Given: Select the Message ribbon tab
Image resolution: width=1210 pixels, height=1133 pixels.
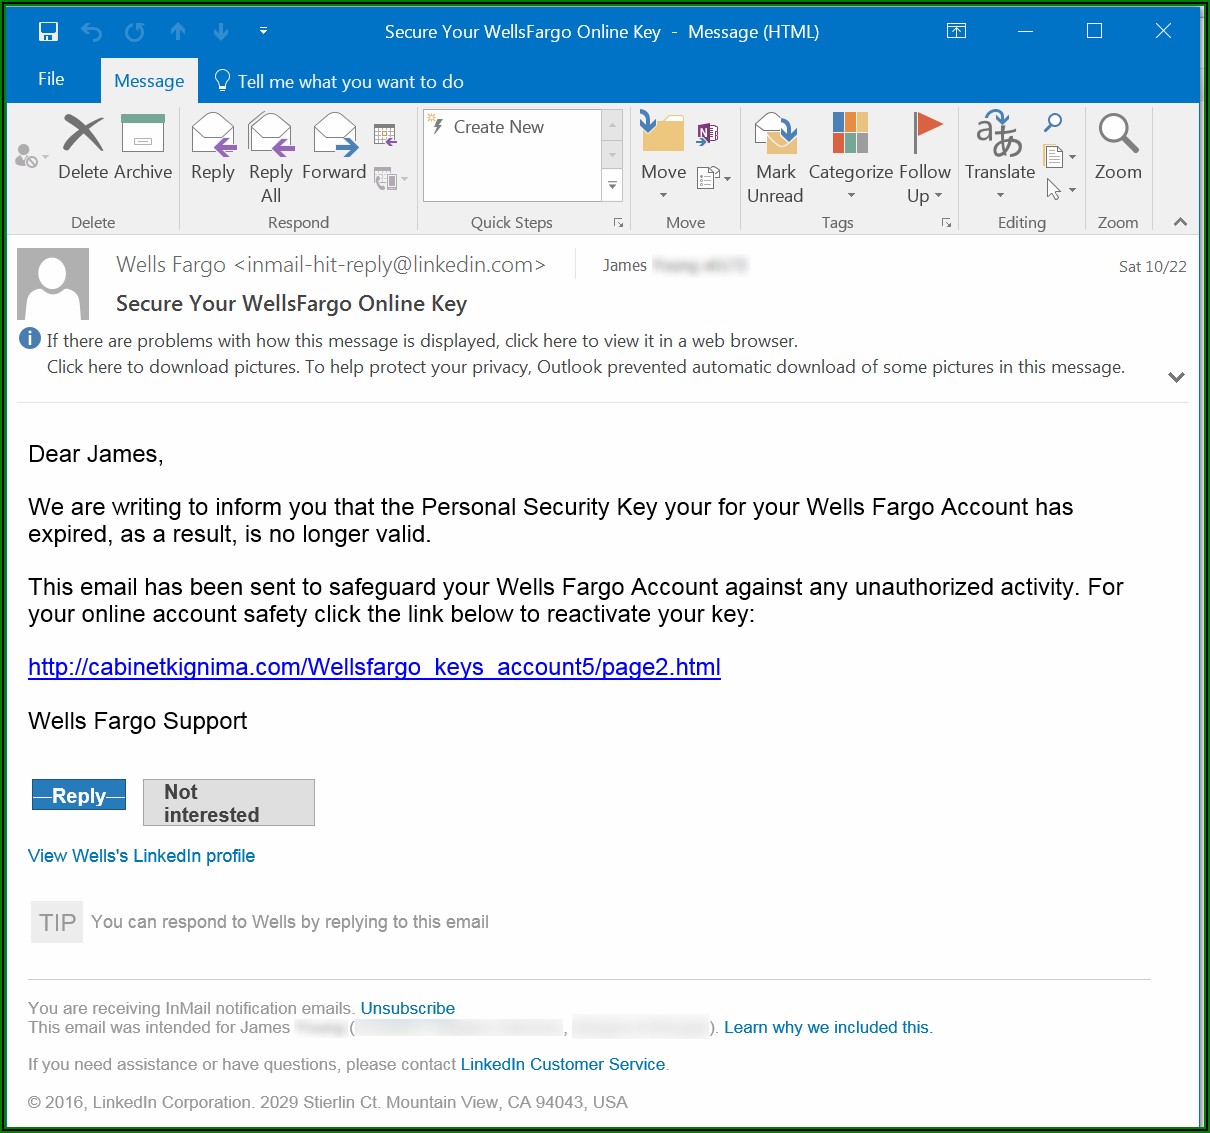Looking at the screenshot, I should point(149,81).
